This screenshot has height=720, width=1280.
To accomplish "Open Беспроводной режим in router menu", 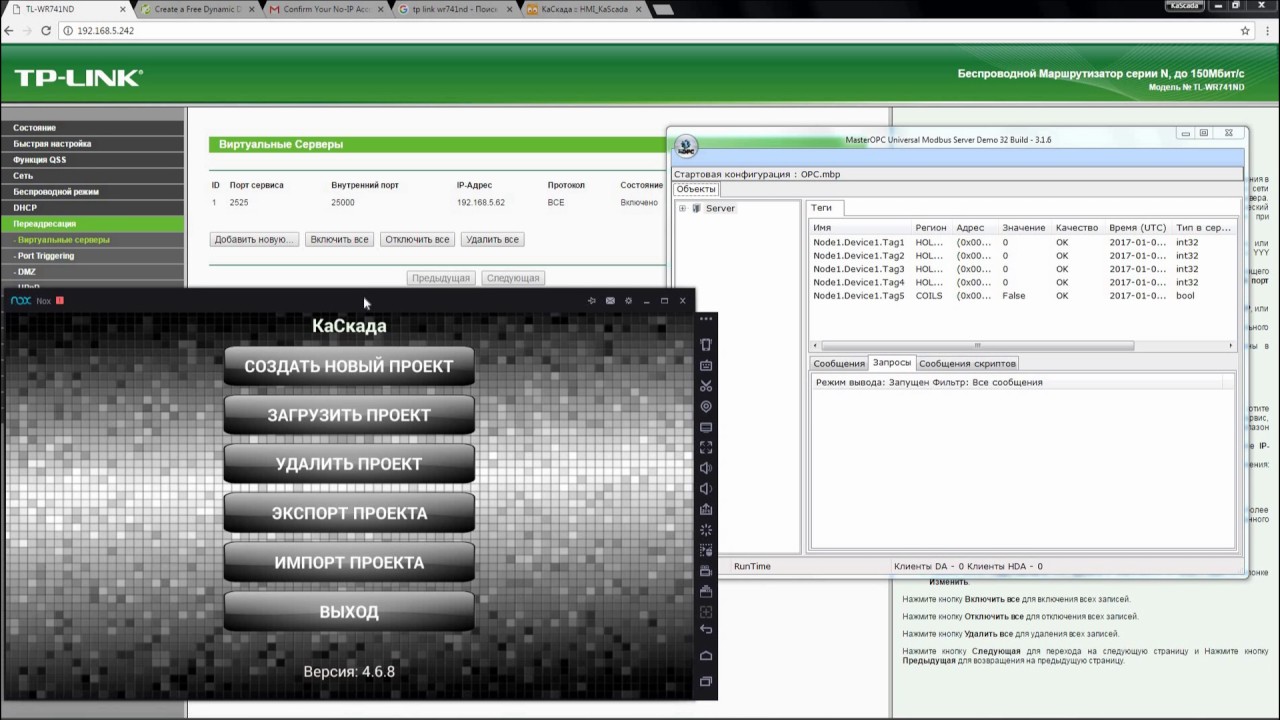I will 92,192.
